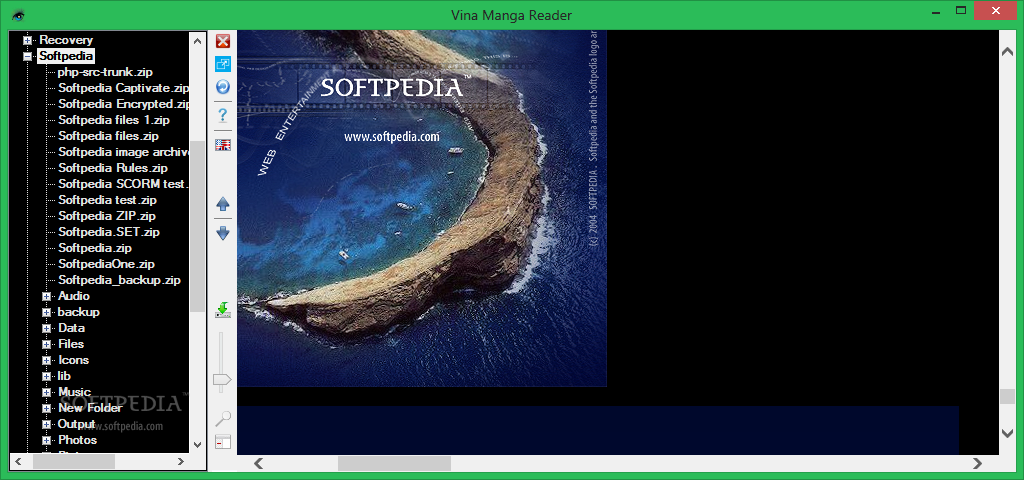The height and width of the screenshot is (480, 1024).
Task: Select php-src-trunk.zip in the tree
Action: pos(105,72)
